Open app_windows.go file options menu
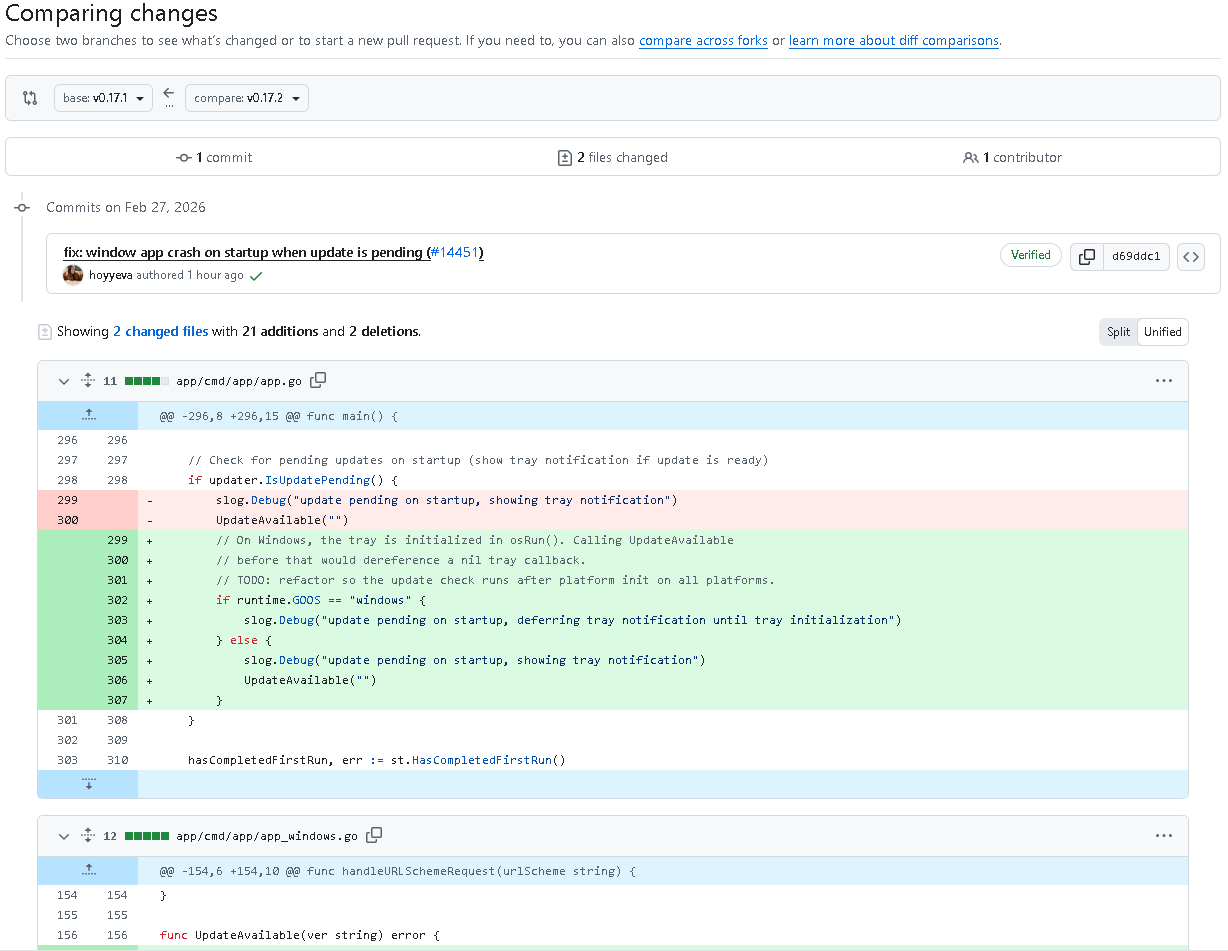 tap(1163, 836)
